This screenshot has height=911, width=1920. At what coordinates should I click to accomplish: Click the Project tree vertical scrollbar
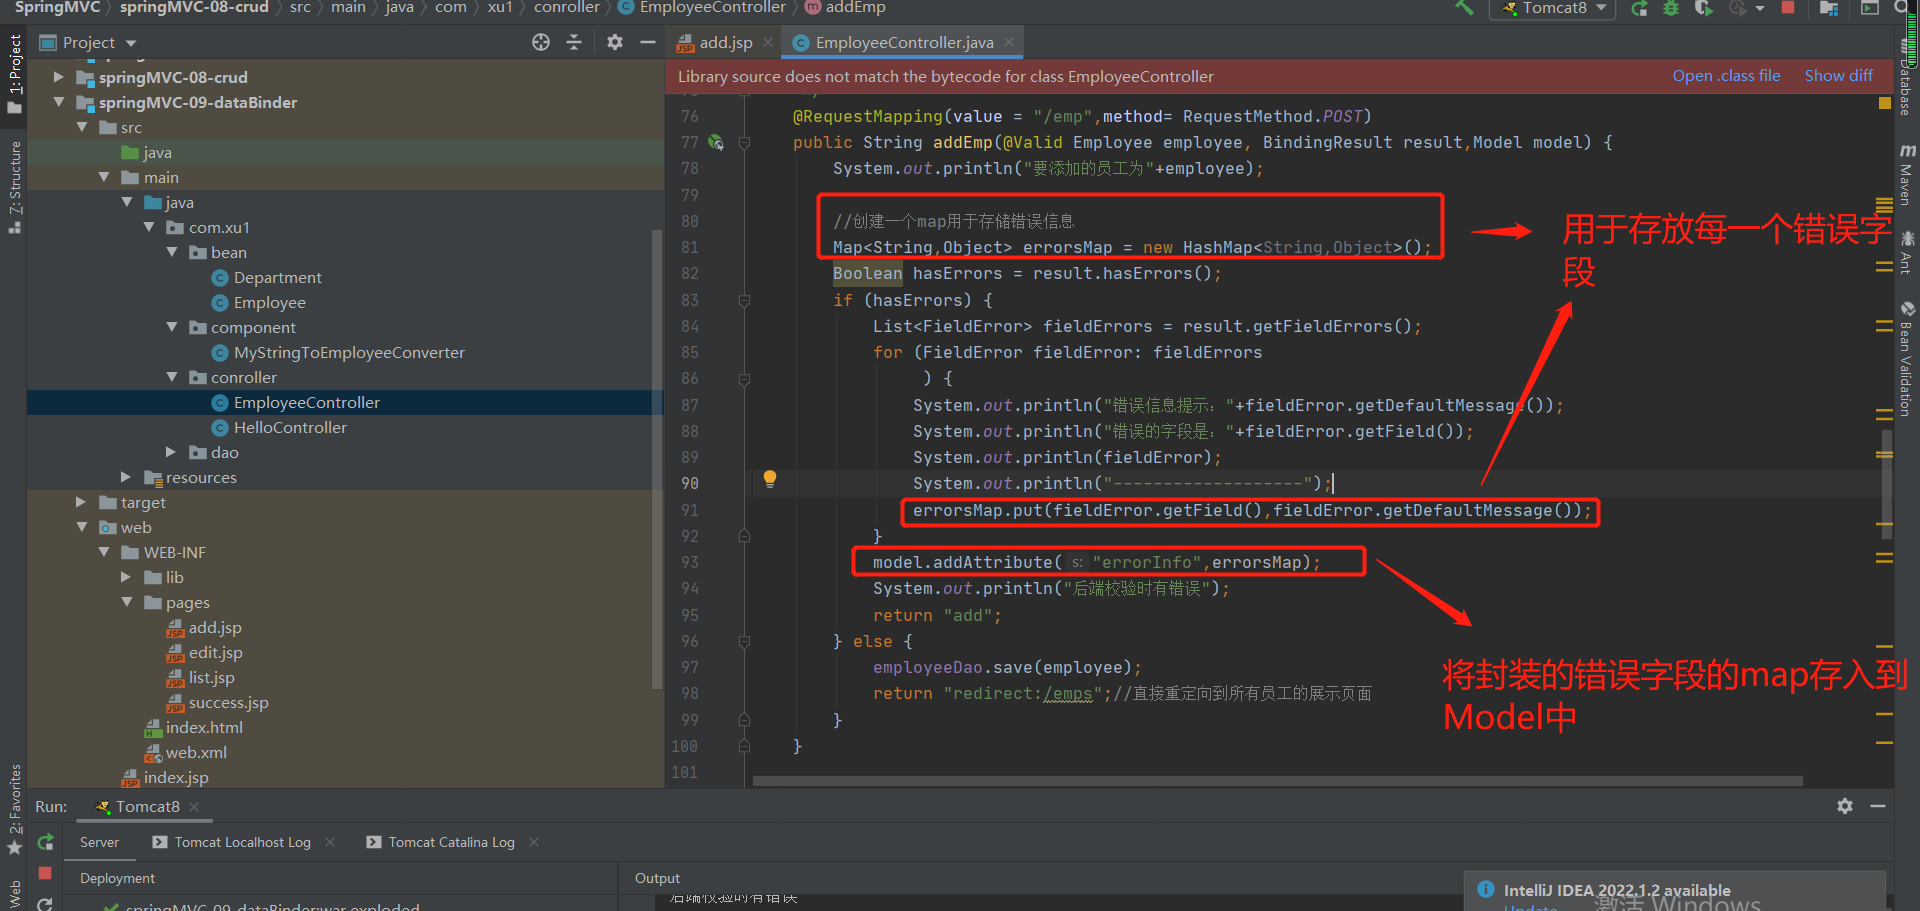pos(657,460)
